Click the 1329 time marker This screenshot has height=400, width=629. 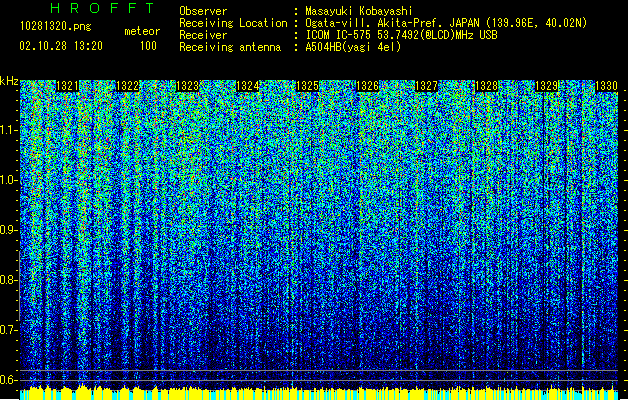546,86
